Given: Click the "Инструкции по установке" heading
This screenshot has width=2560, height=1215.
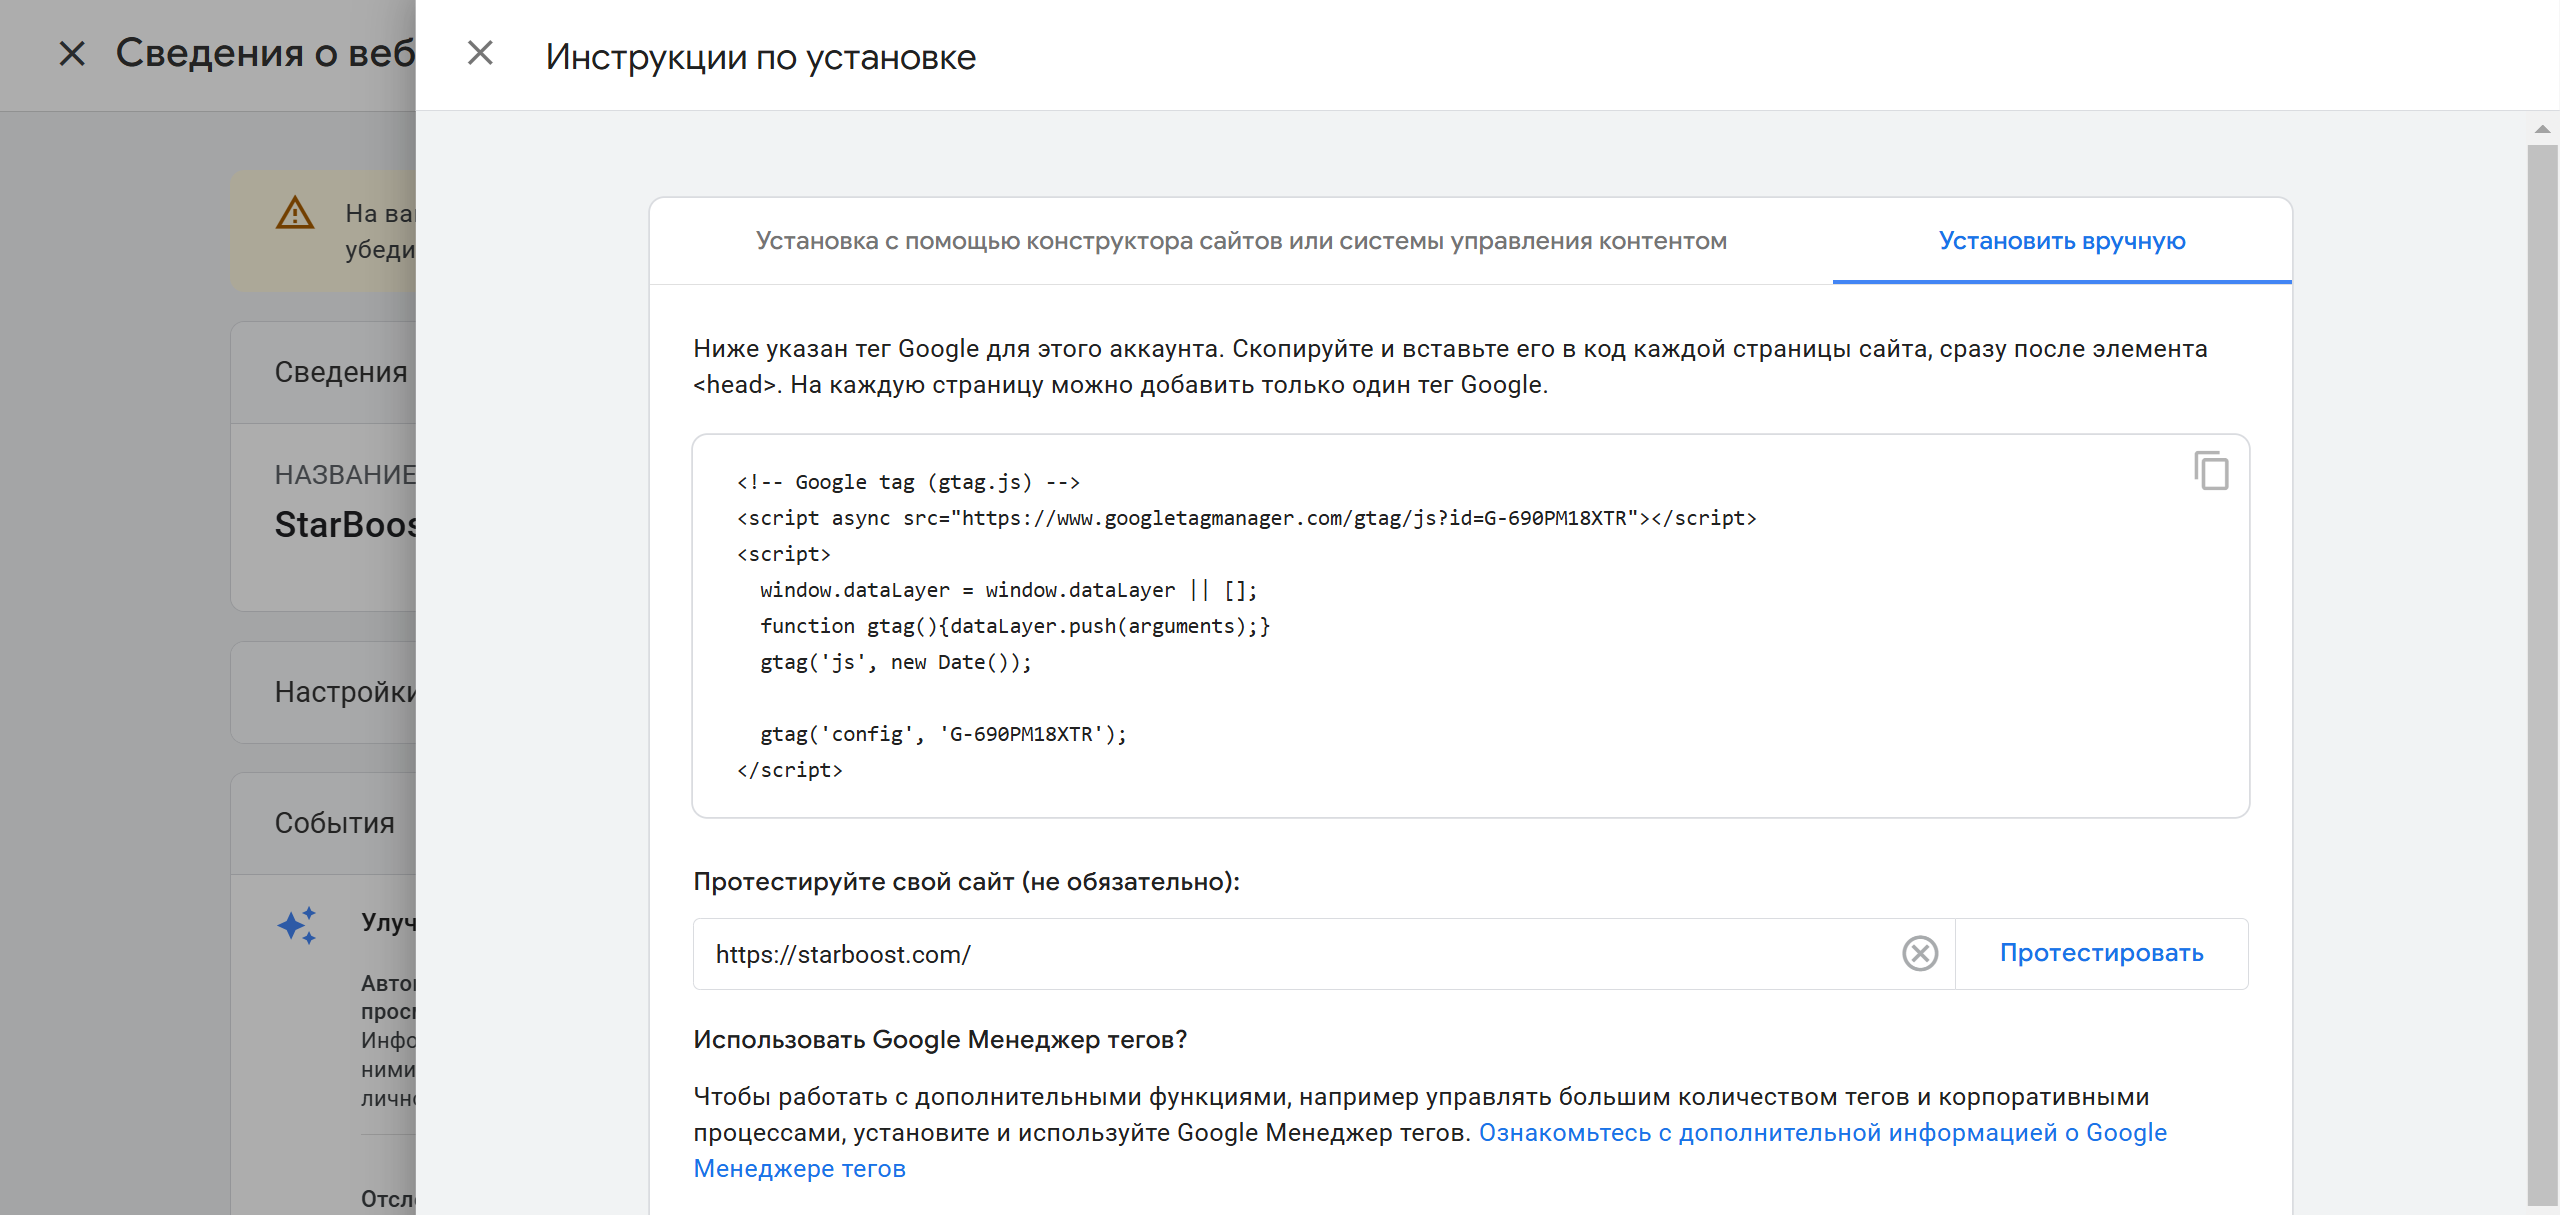Looking at the screenshot, I should 760,57.
